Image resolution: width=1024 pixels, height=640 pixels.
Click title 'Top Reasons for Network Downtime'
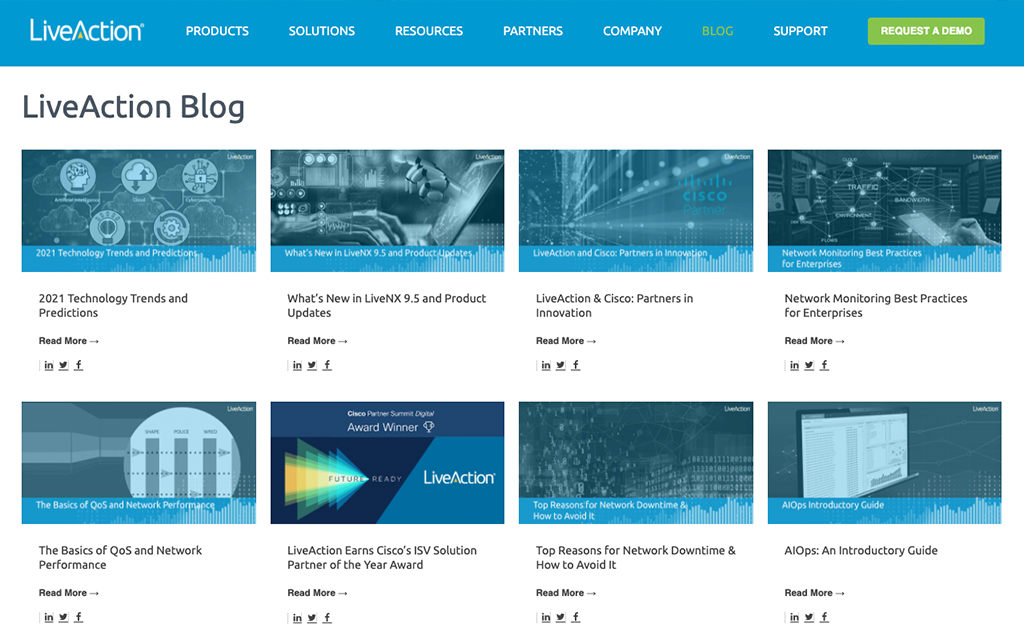point(635,557)
